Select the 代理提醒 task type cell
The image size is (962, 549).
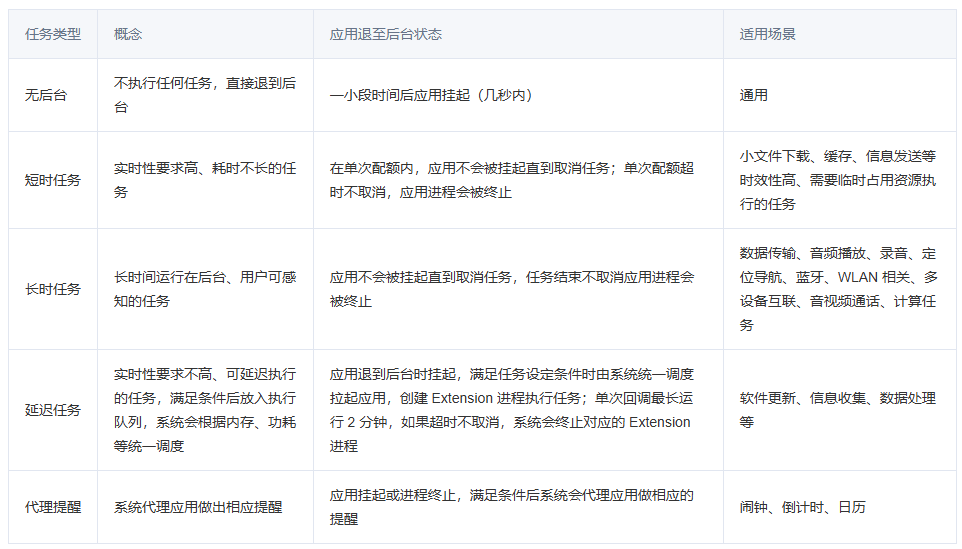point(53,507)
